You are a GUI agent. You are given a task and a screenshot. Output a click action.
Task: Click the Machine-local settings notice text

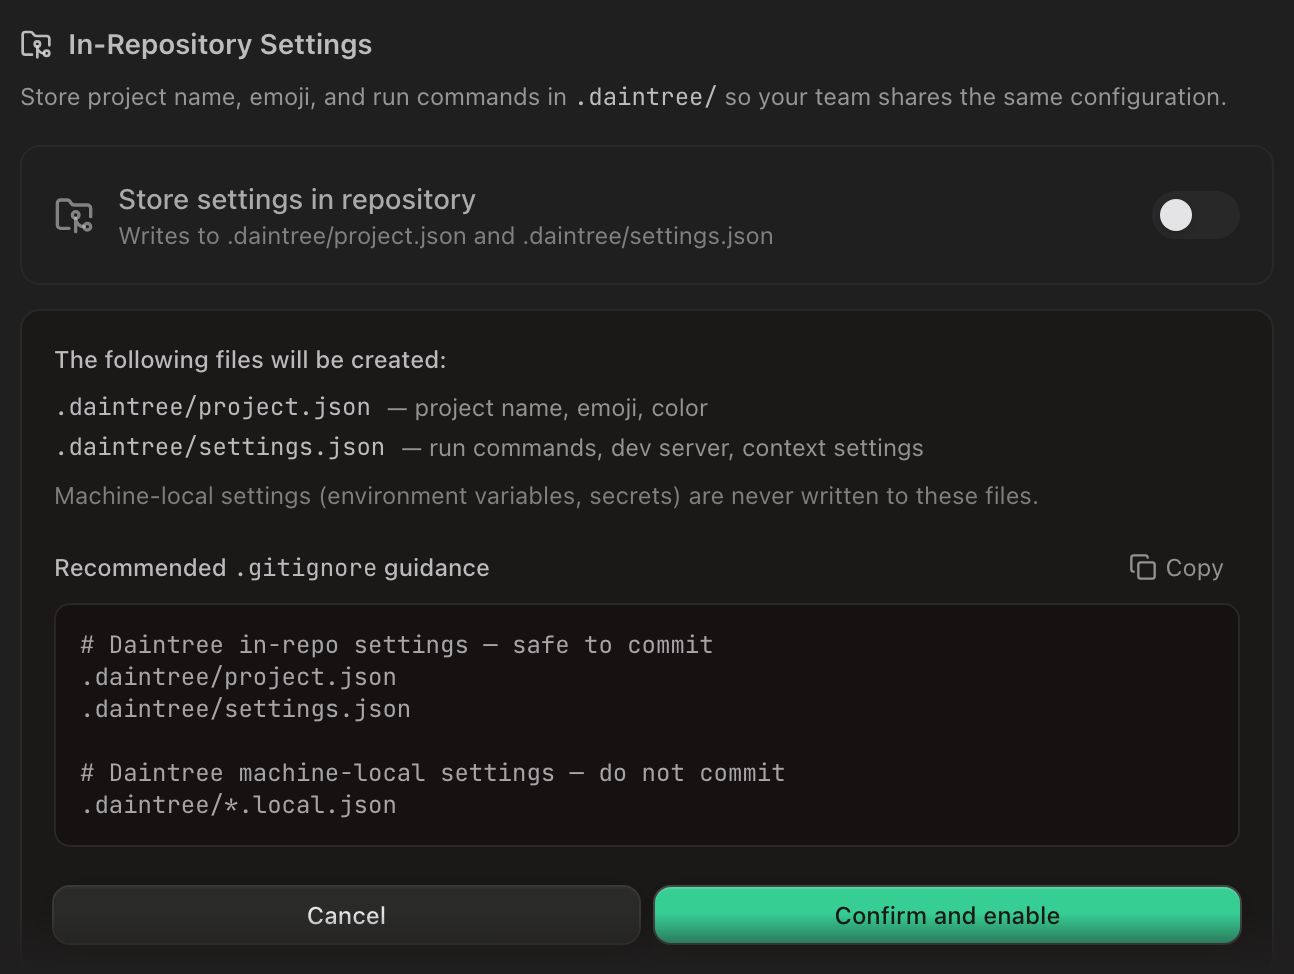point(546,496)
